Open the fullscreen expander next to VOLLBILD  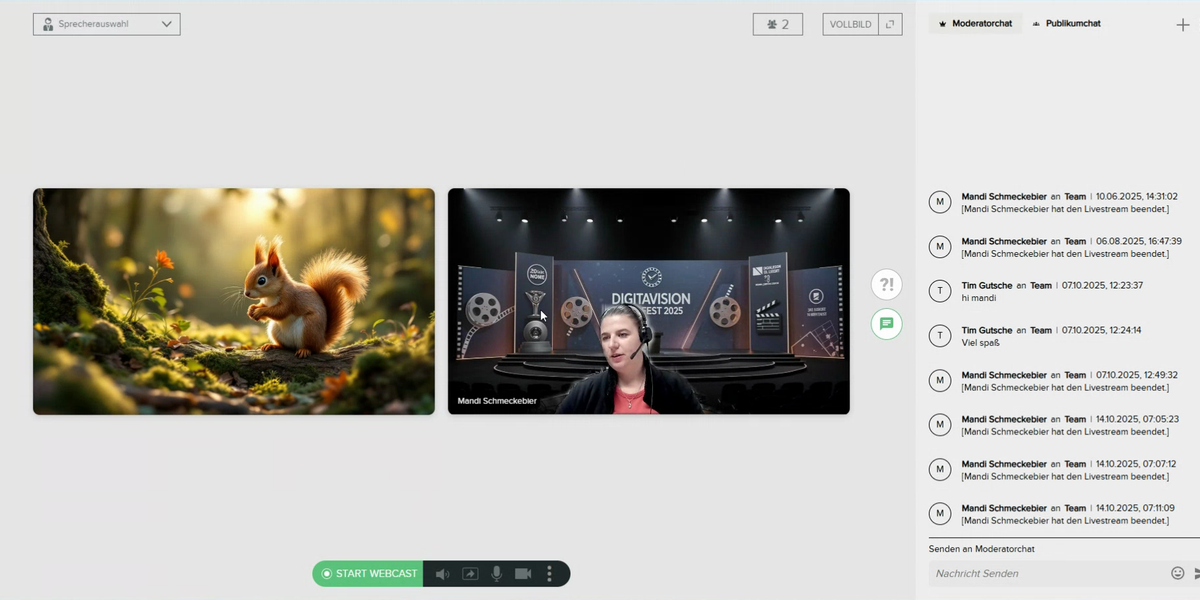pos(889,24)
